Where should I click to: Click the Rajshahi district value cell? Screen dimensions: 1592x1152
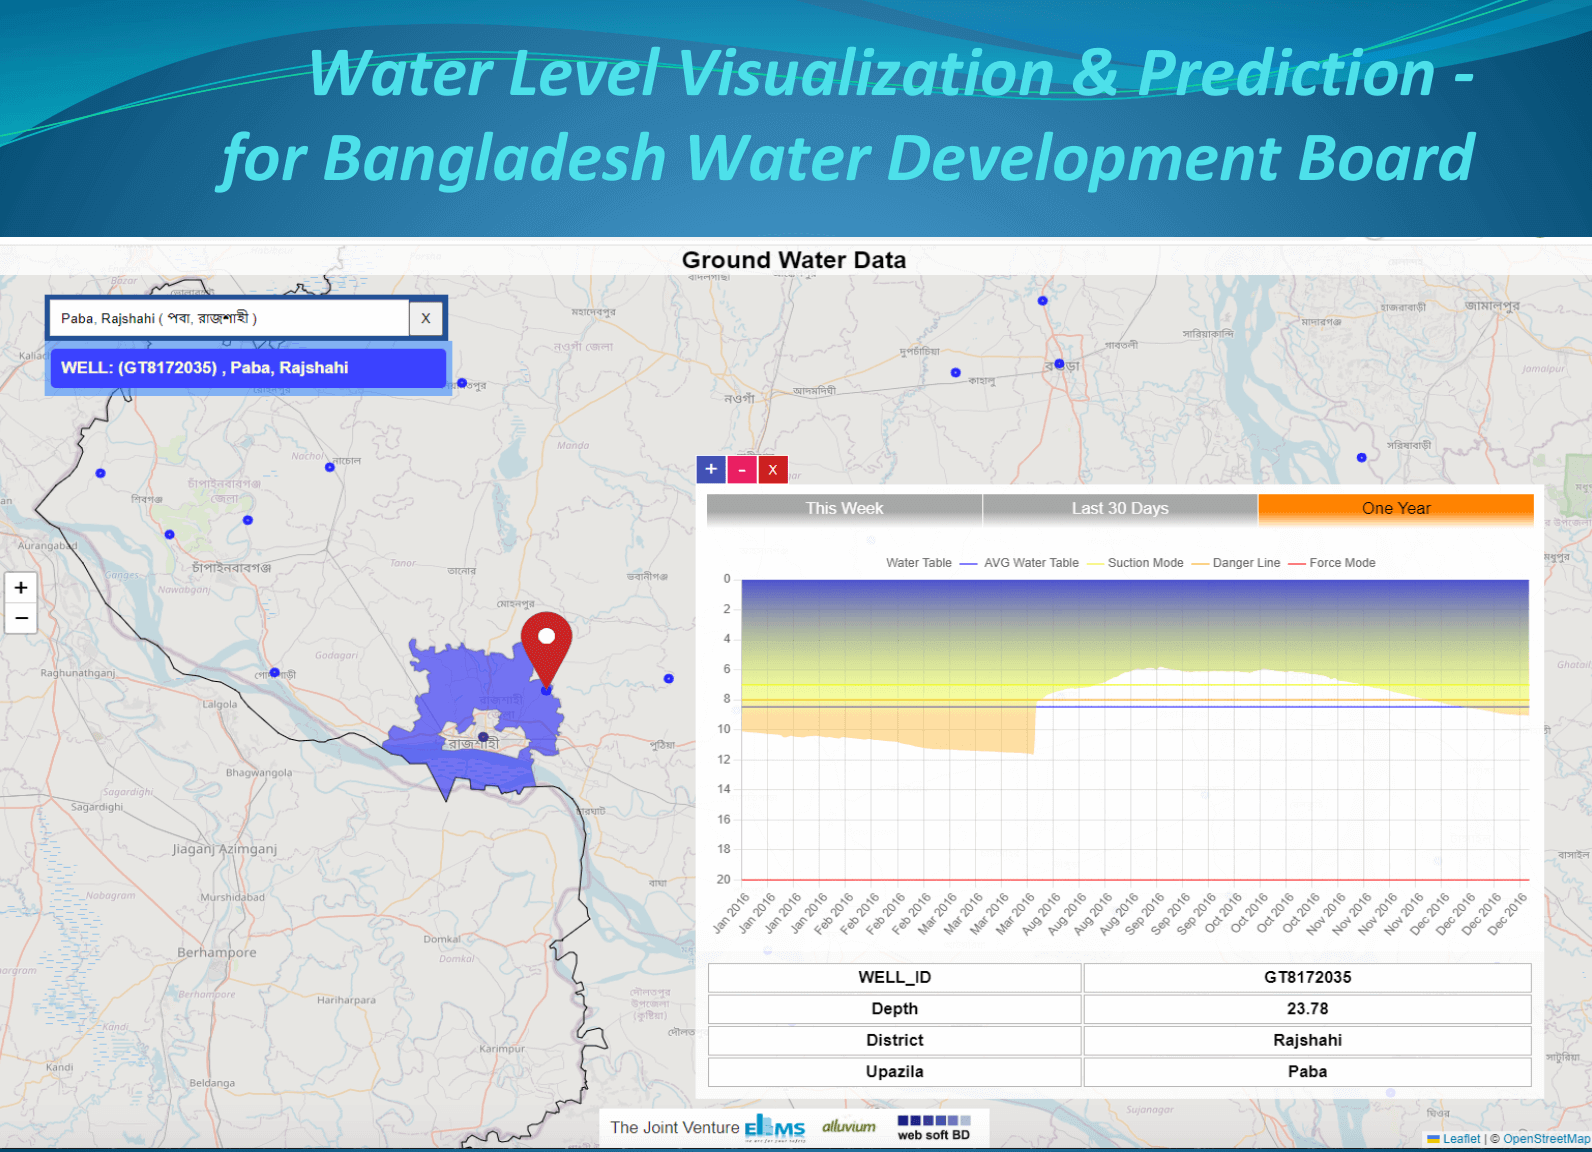coord(1307,1041)
